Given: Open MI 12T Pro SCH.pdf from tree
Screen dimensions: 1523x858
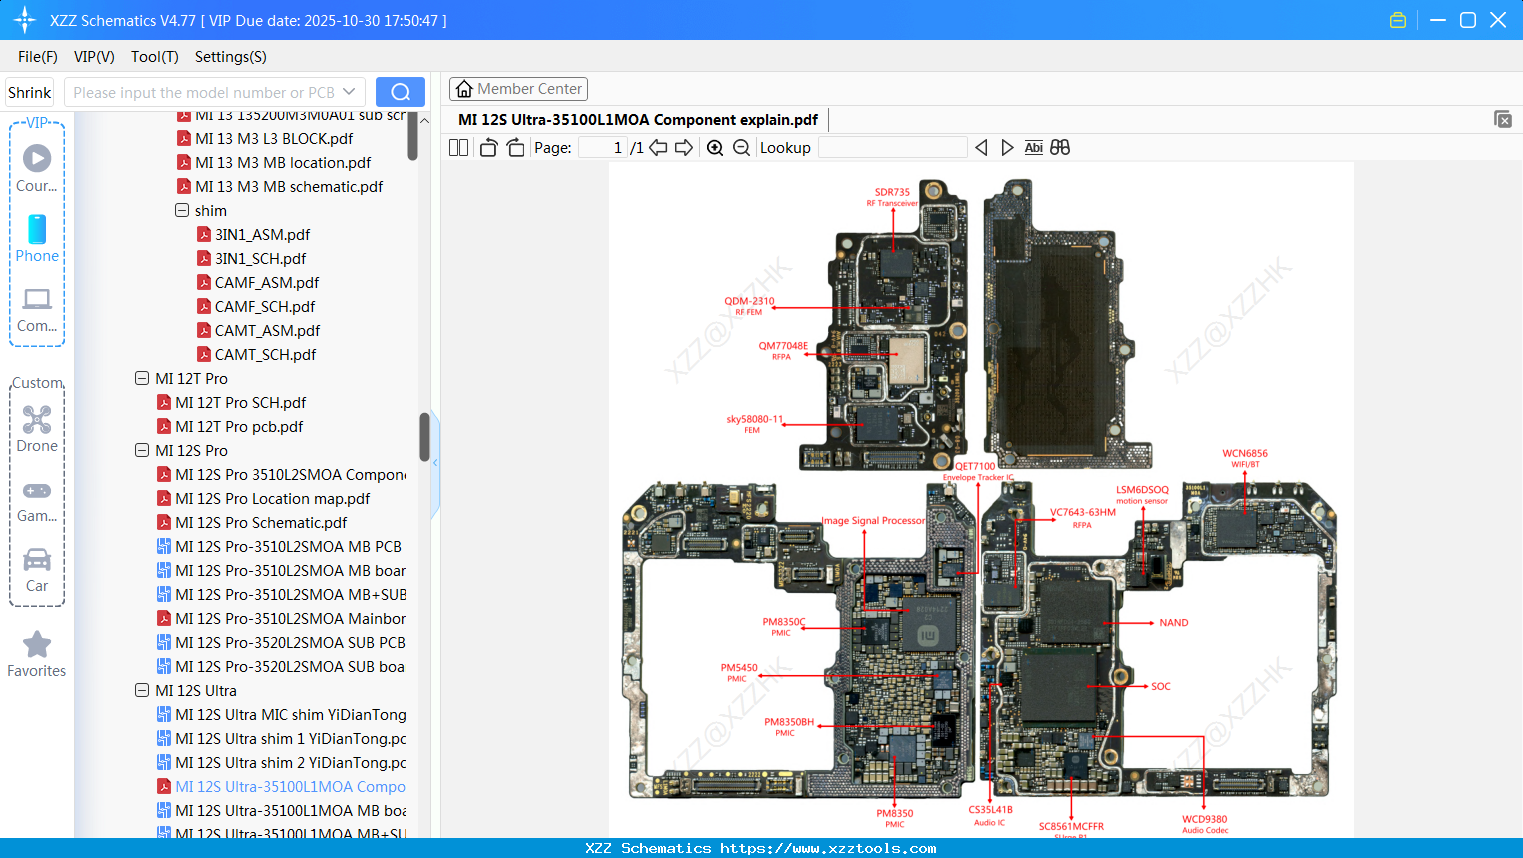Looking at the screenshot, I should (255, 402).
